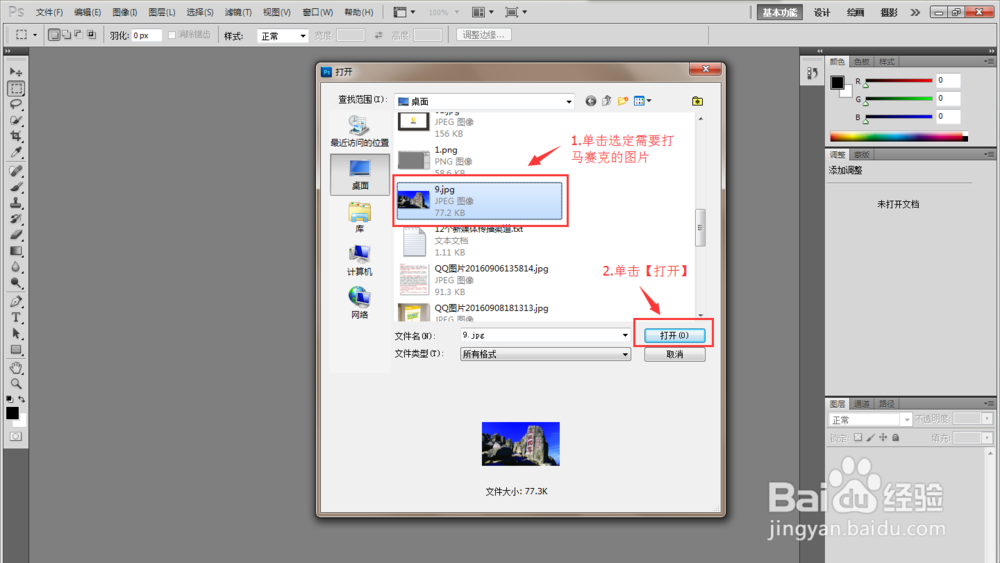1000x563 pixels.
Task: Click the 取消 cancel button
Action: (x=674, y=355)
